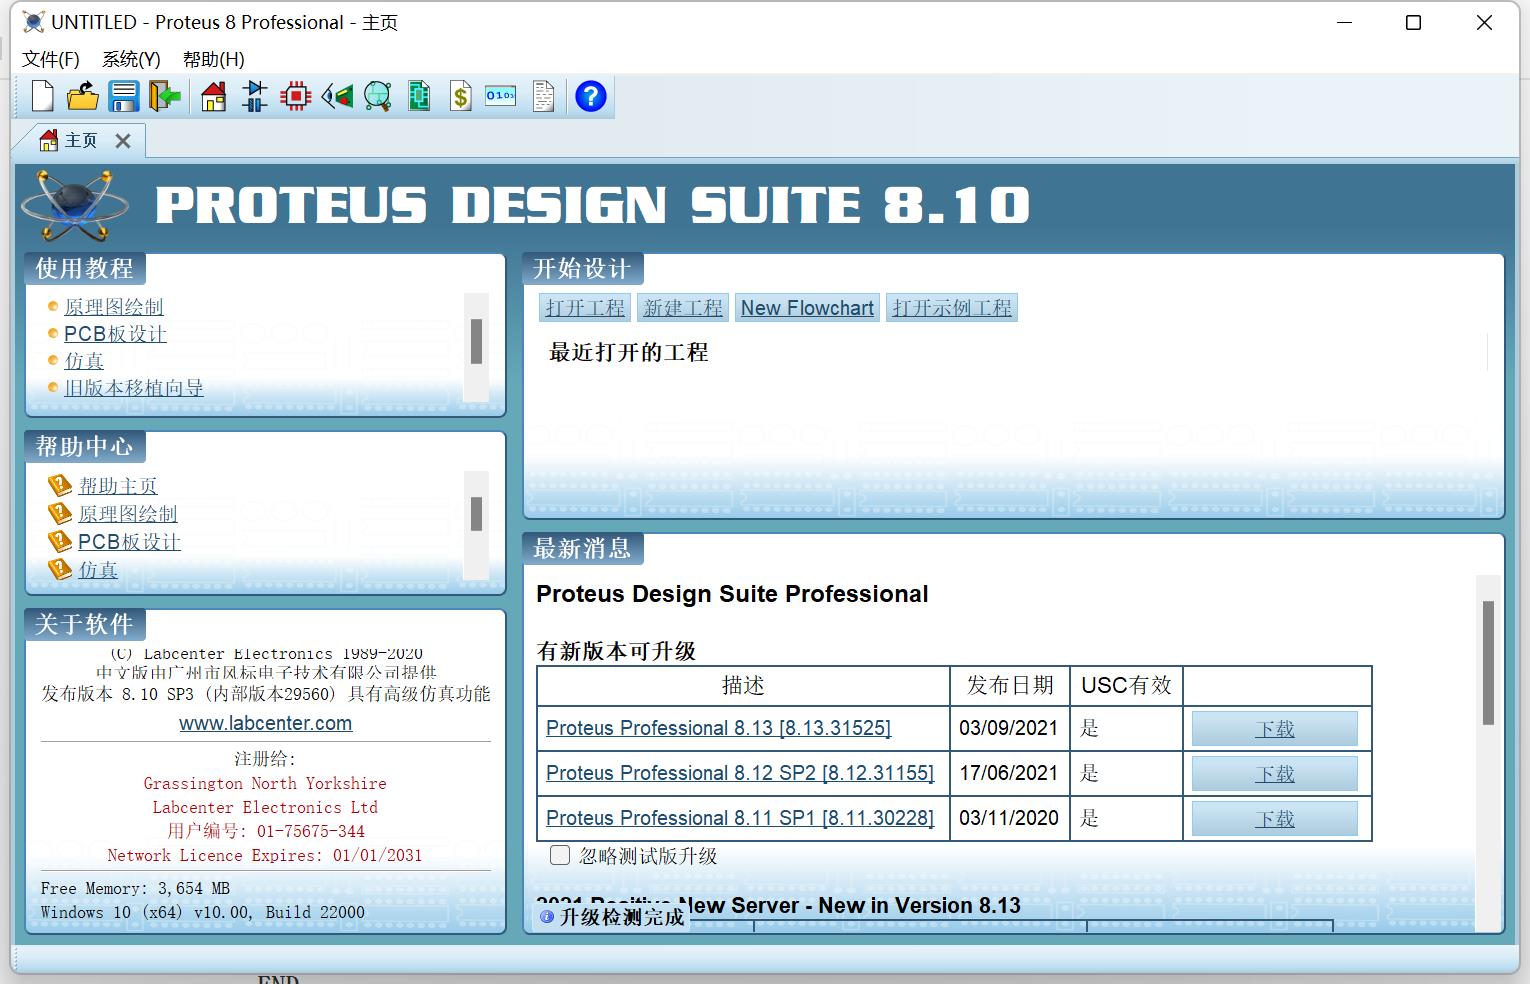The image size is (1530, 984).
Task: Open the Source Code editor
Action: tap(500, 96)
